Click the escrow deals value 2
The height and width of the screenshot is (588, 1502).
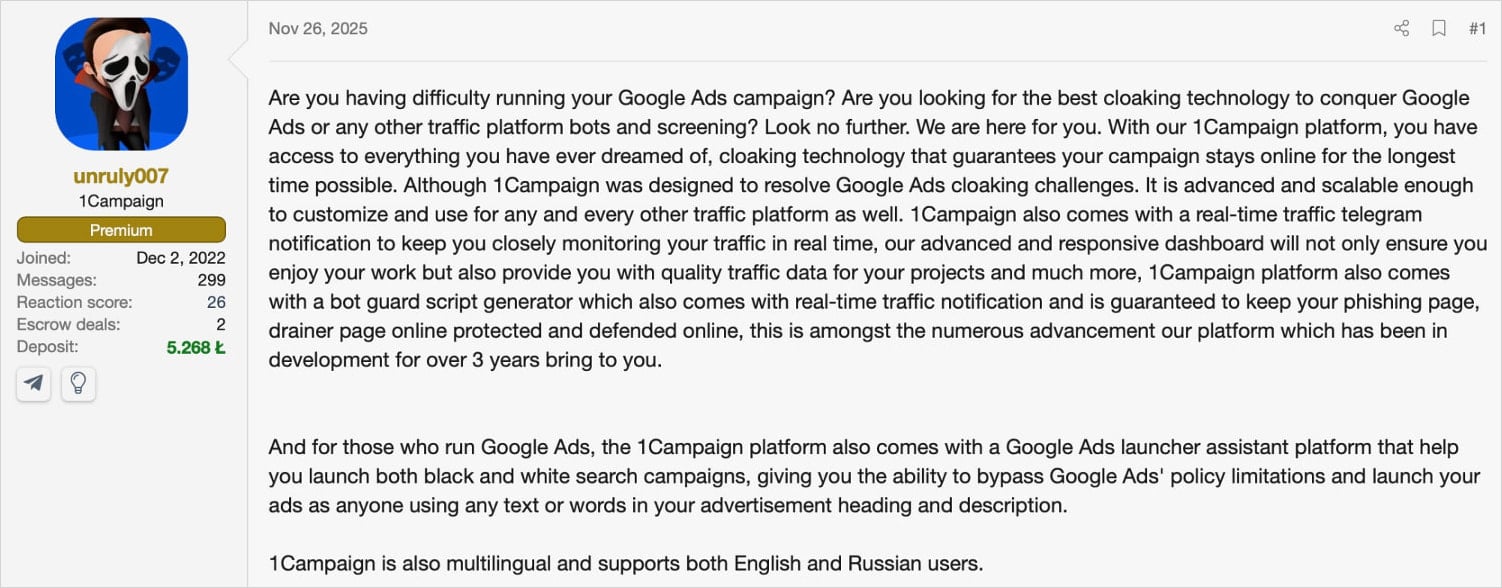tap(221, 324)
